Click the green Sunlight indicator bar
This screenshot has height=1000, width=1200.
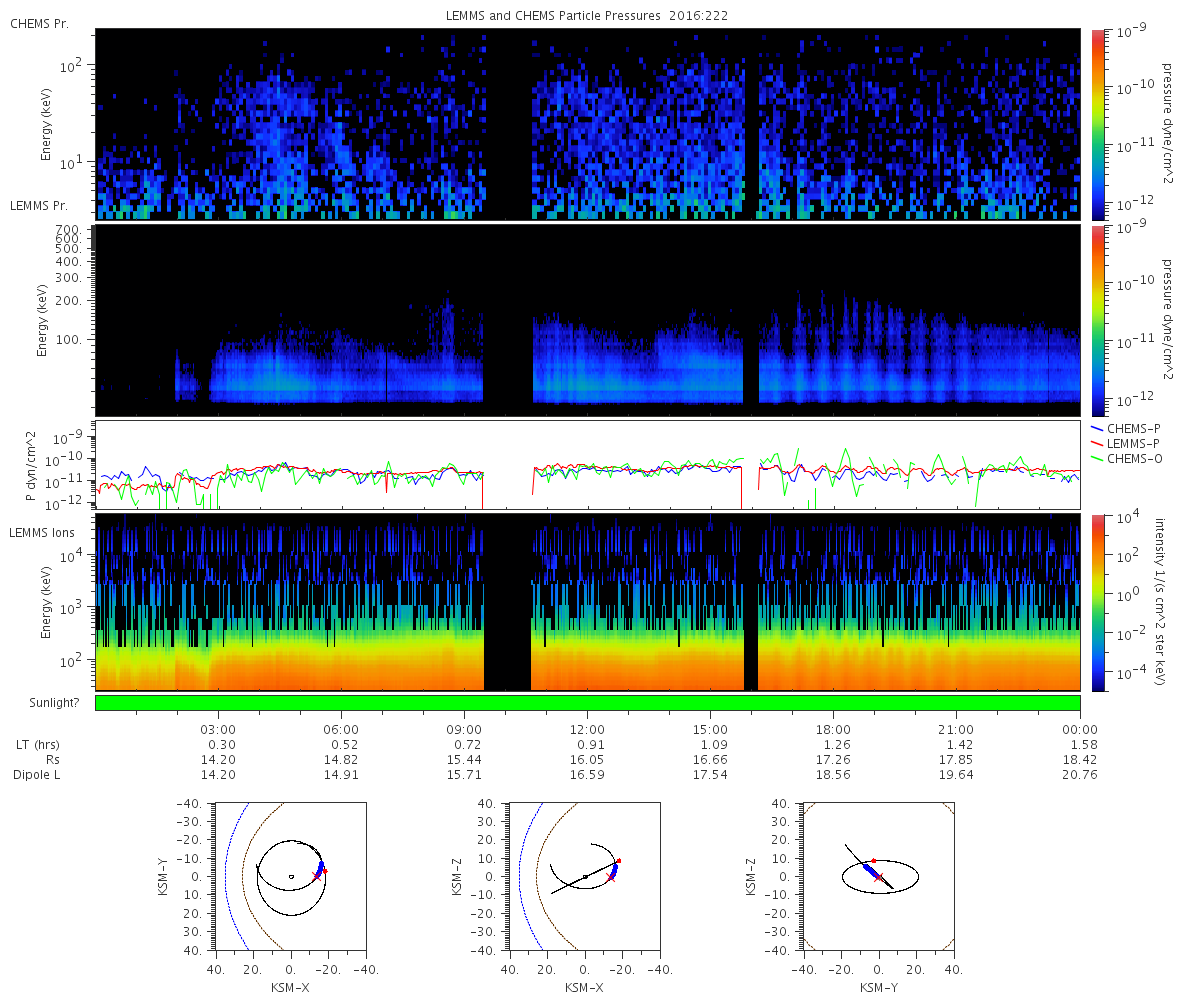tap(588, 703)
